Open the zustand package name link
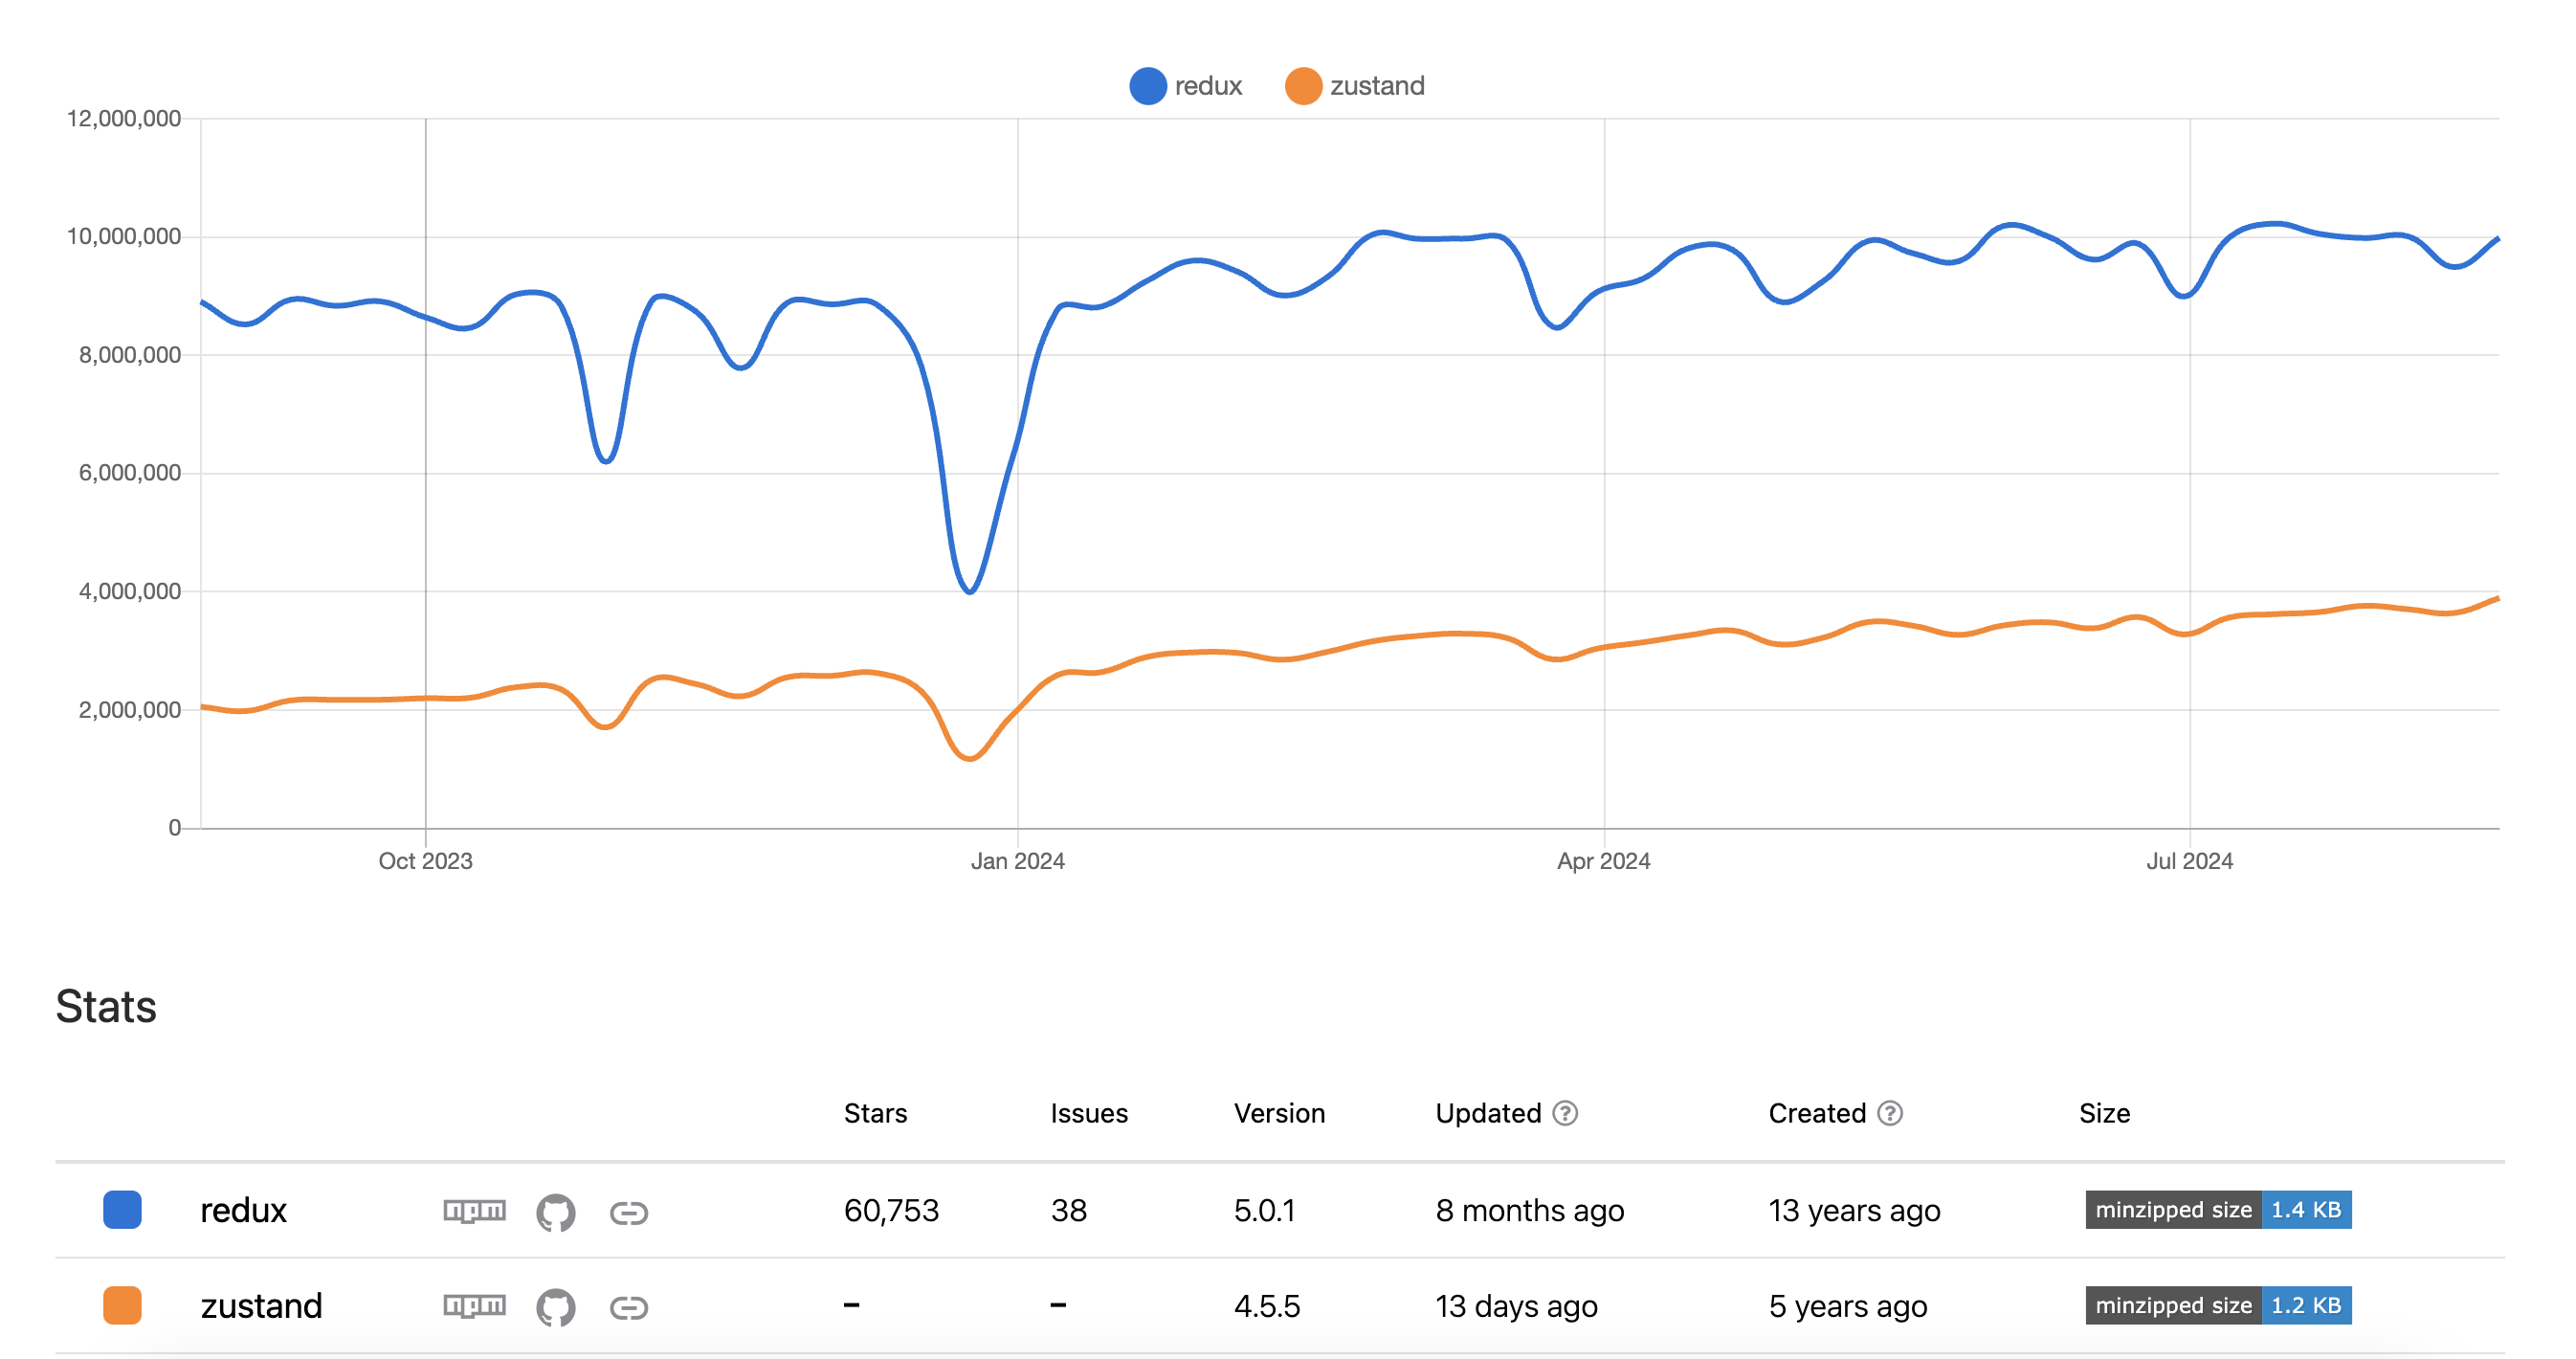The height and width of the screenshot is (1359, 2576). click(261, 1306)
